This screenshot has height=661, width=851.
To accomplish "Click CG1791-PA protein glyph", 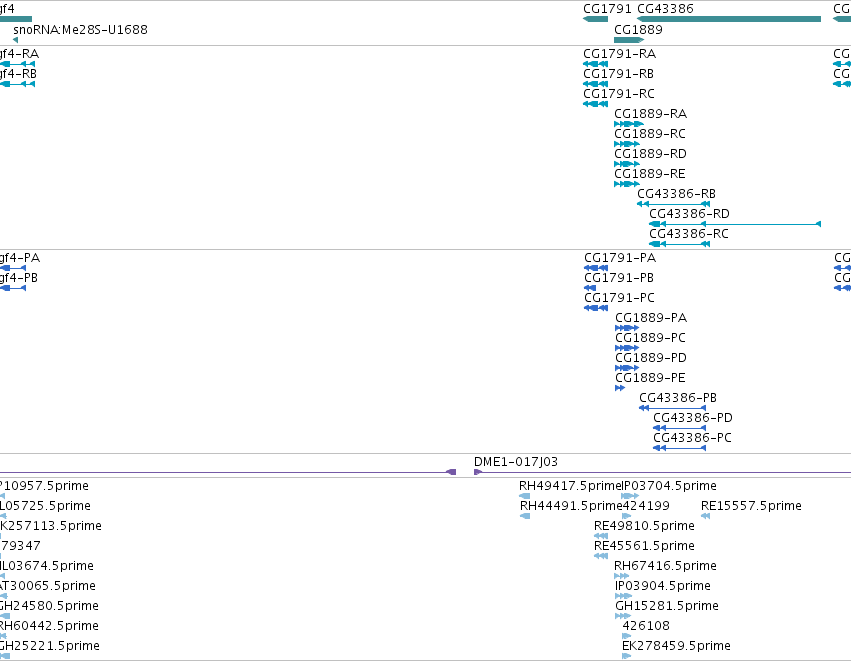I will click(x=596, y=268).
